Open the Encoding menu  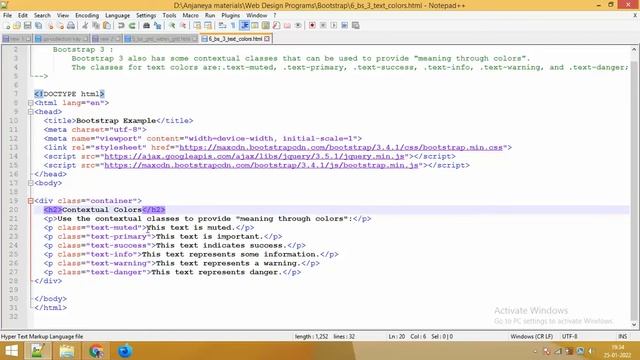[87, 16]
